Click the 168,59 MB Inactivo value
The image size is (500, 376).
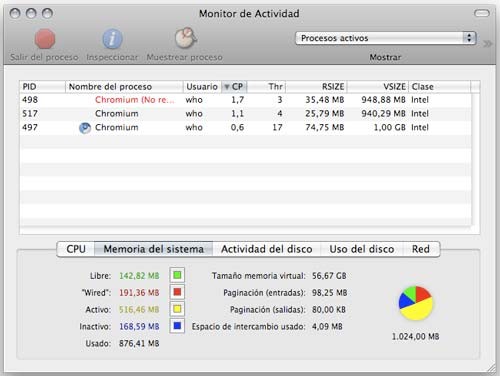tap(139, 326)
